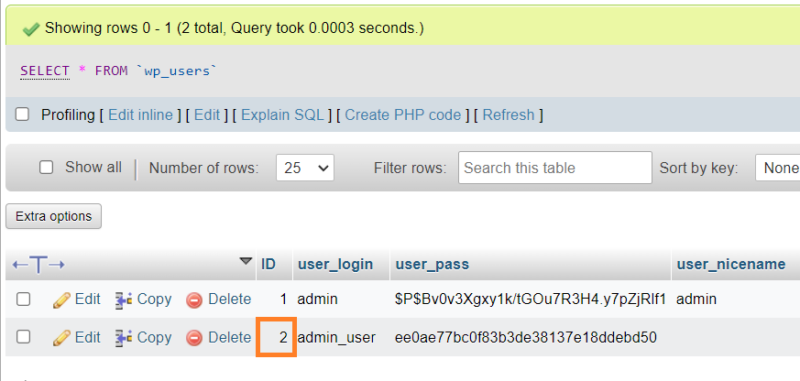This screenshot has height=381, width=800.
Task: Focus the Search this table field
Action: point(555,167)
